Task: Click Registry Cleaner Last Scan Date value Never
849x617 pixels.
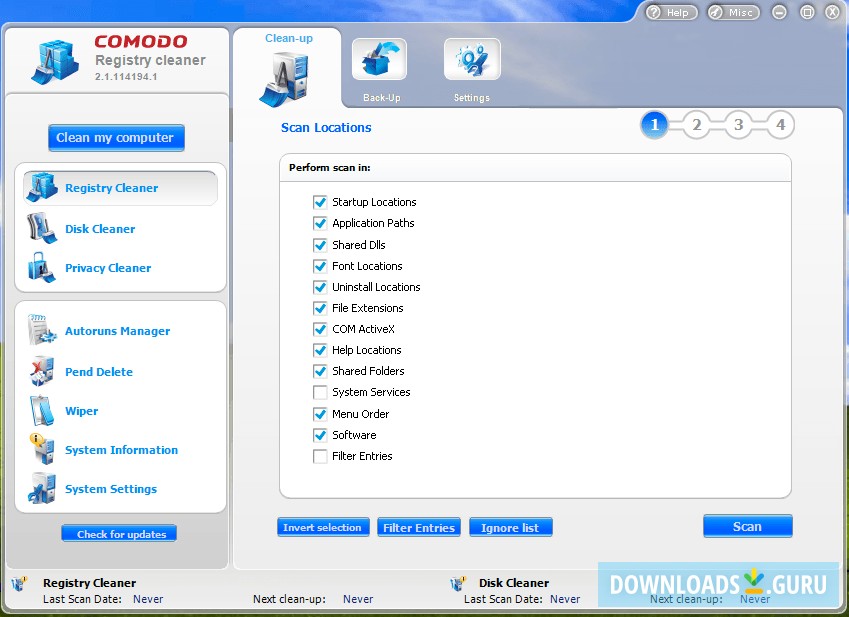Action: point(148,599)
